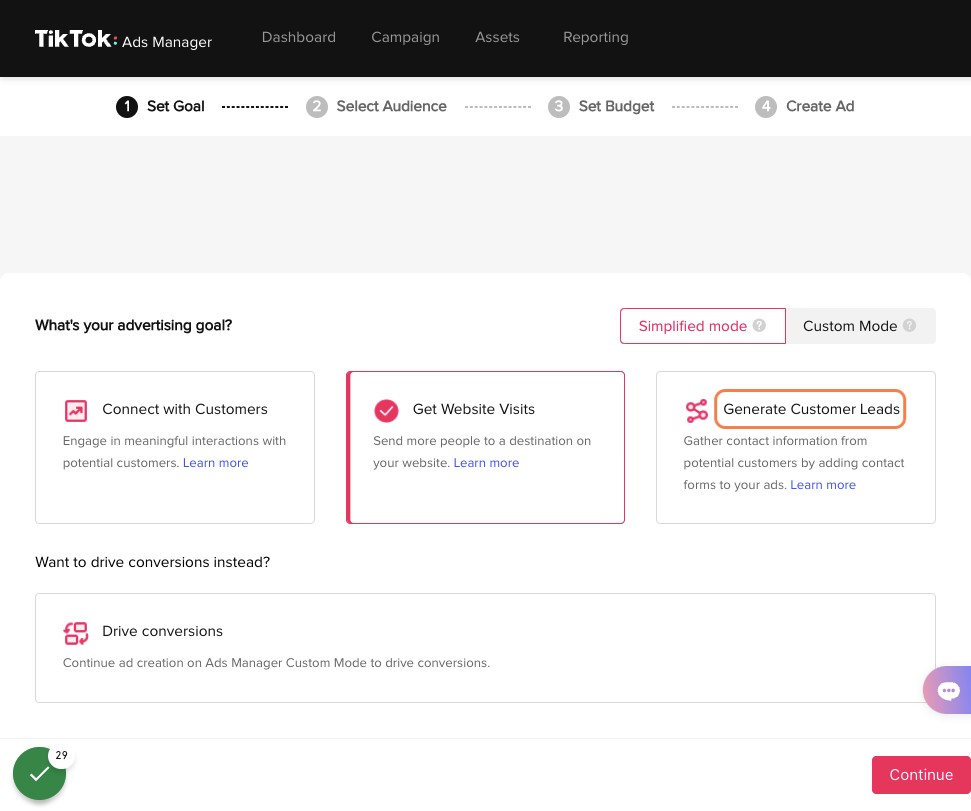The height and width of the screenshot is (811, 971).
Task: Click the Set Budget step label
Action: [616, 106]
